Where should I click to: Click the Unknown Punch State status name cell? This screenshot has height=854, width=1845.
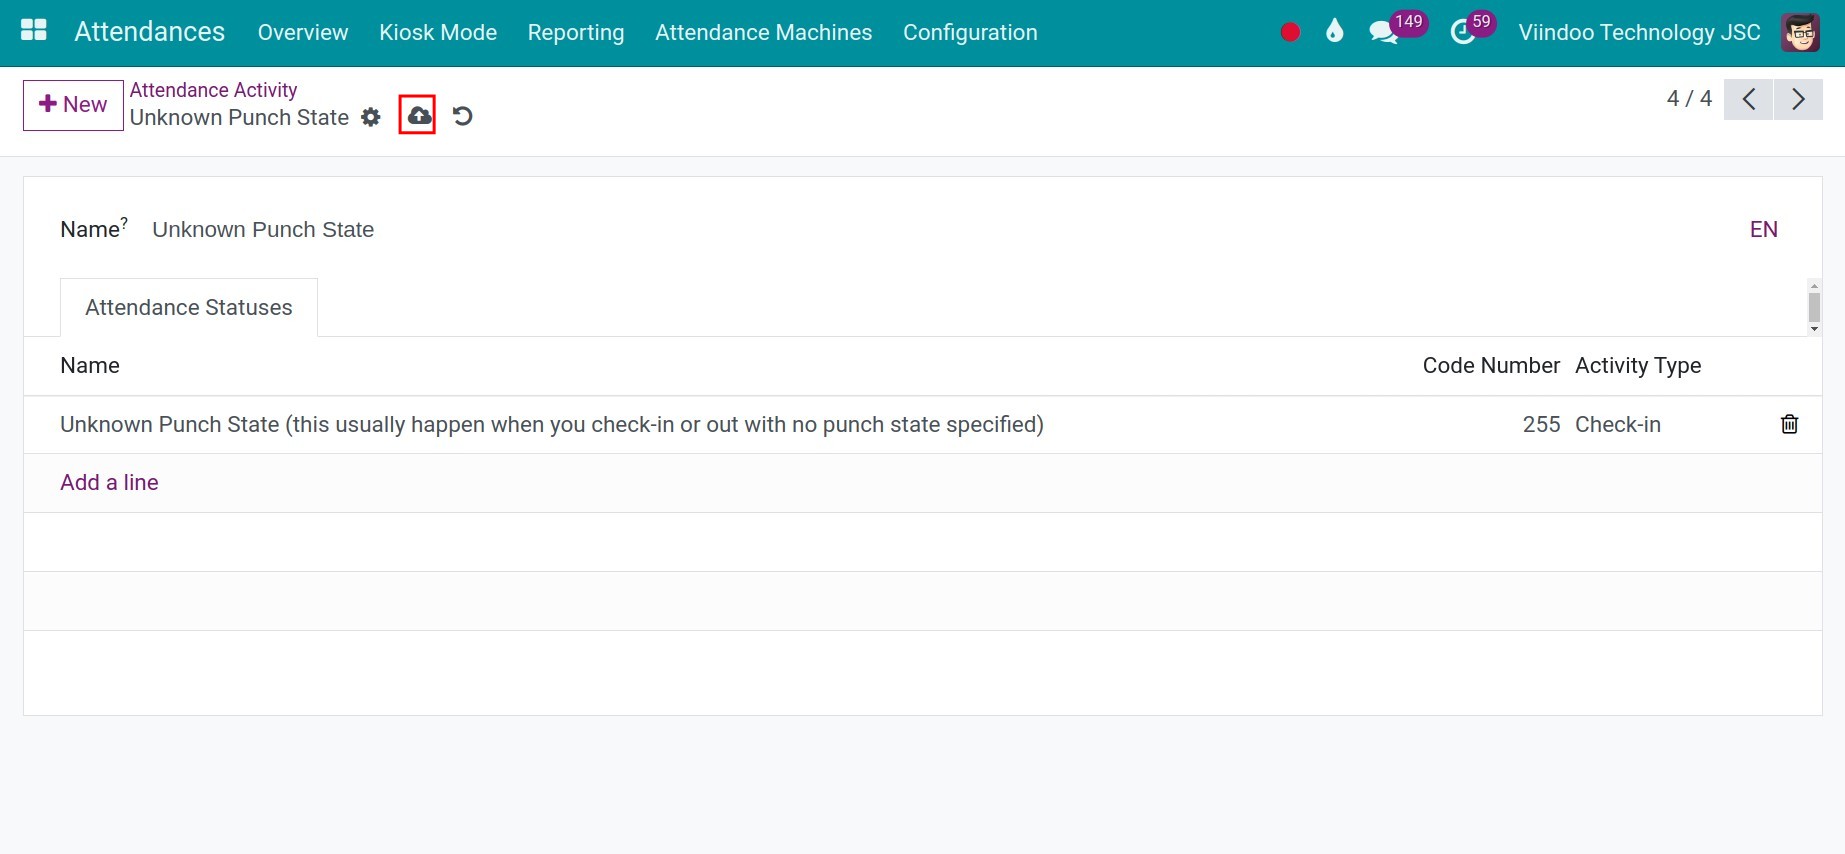pos(552,424)
